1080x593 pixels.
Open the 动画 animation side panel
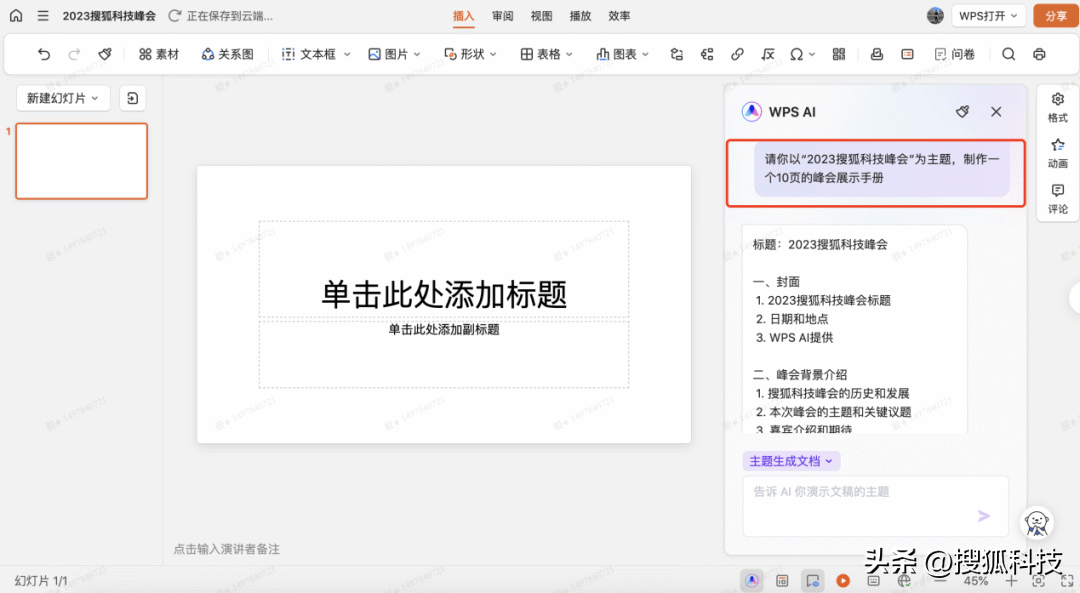pyautogui.click(x=1057, y=153)
